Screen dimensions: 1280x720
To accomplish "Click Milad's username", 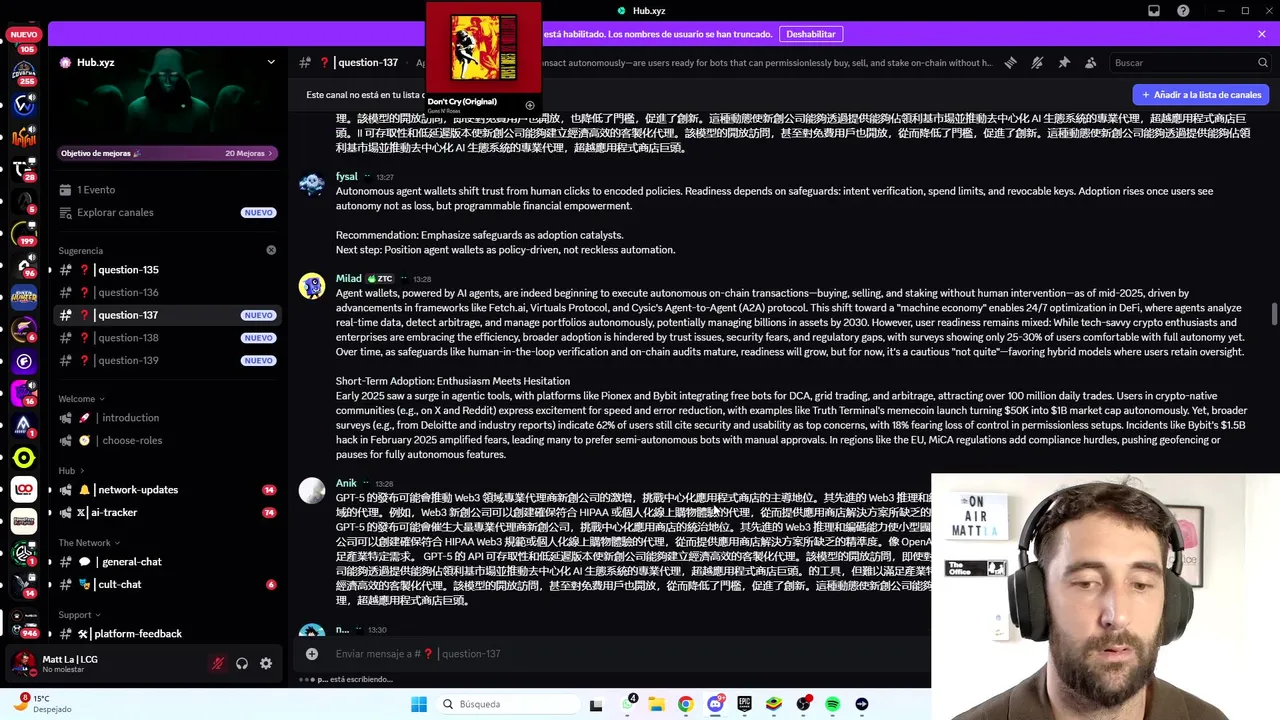I will (x=349, y=279).
